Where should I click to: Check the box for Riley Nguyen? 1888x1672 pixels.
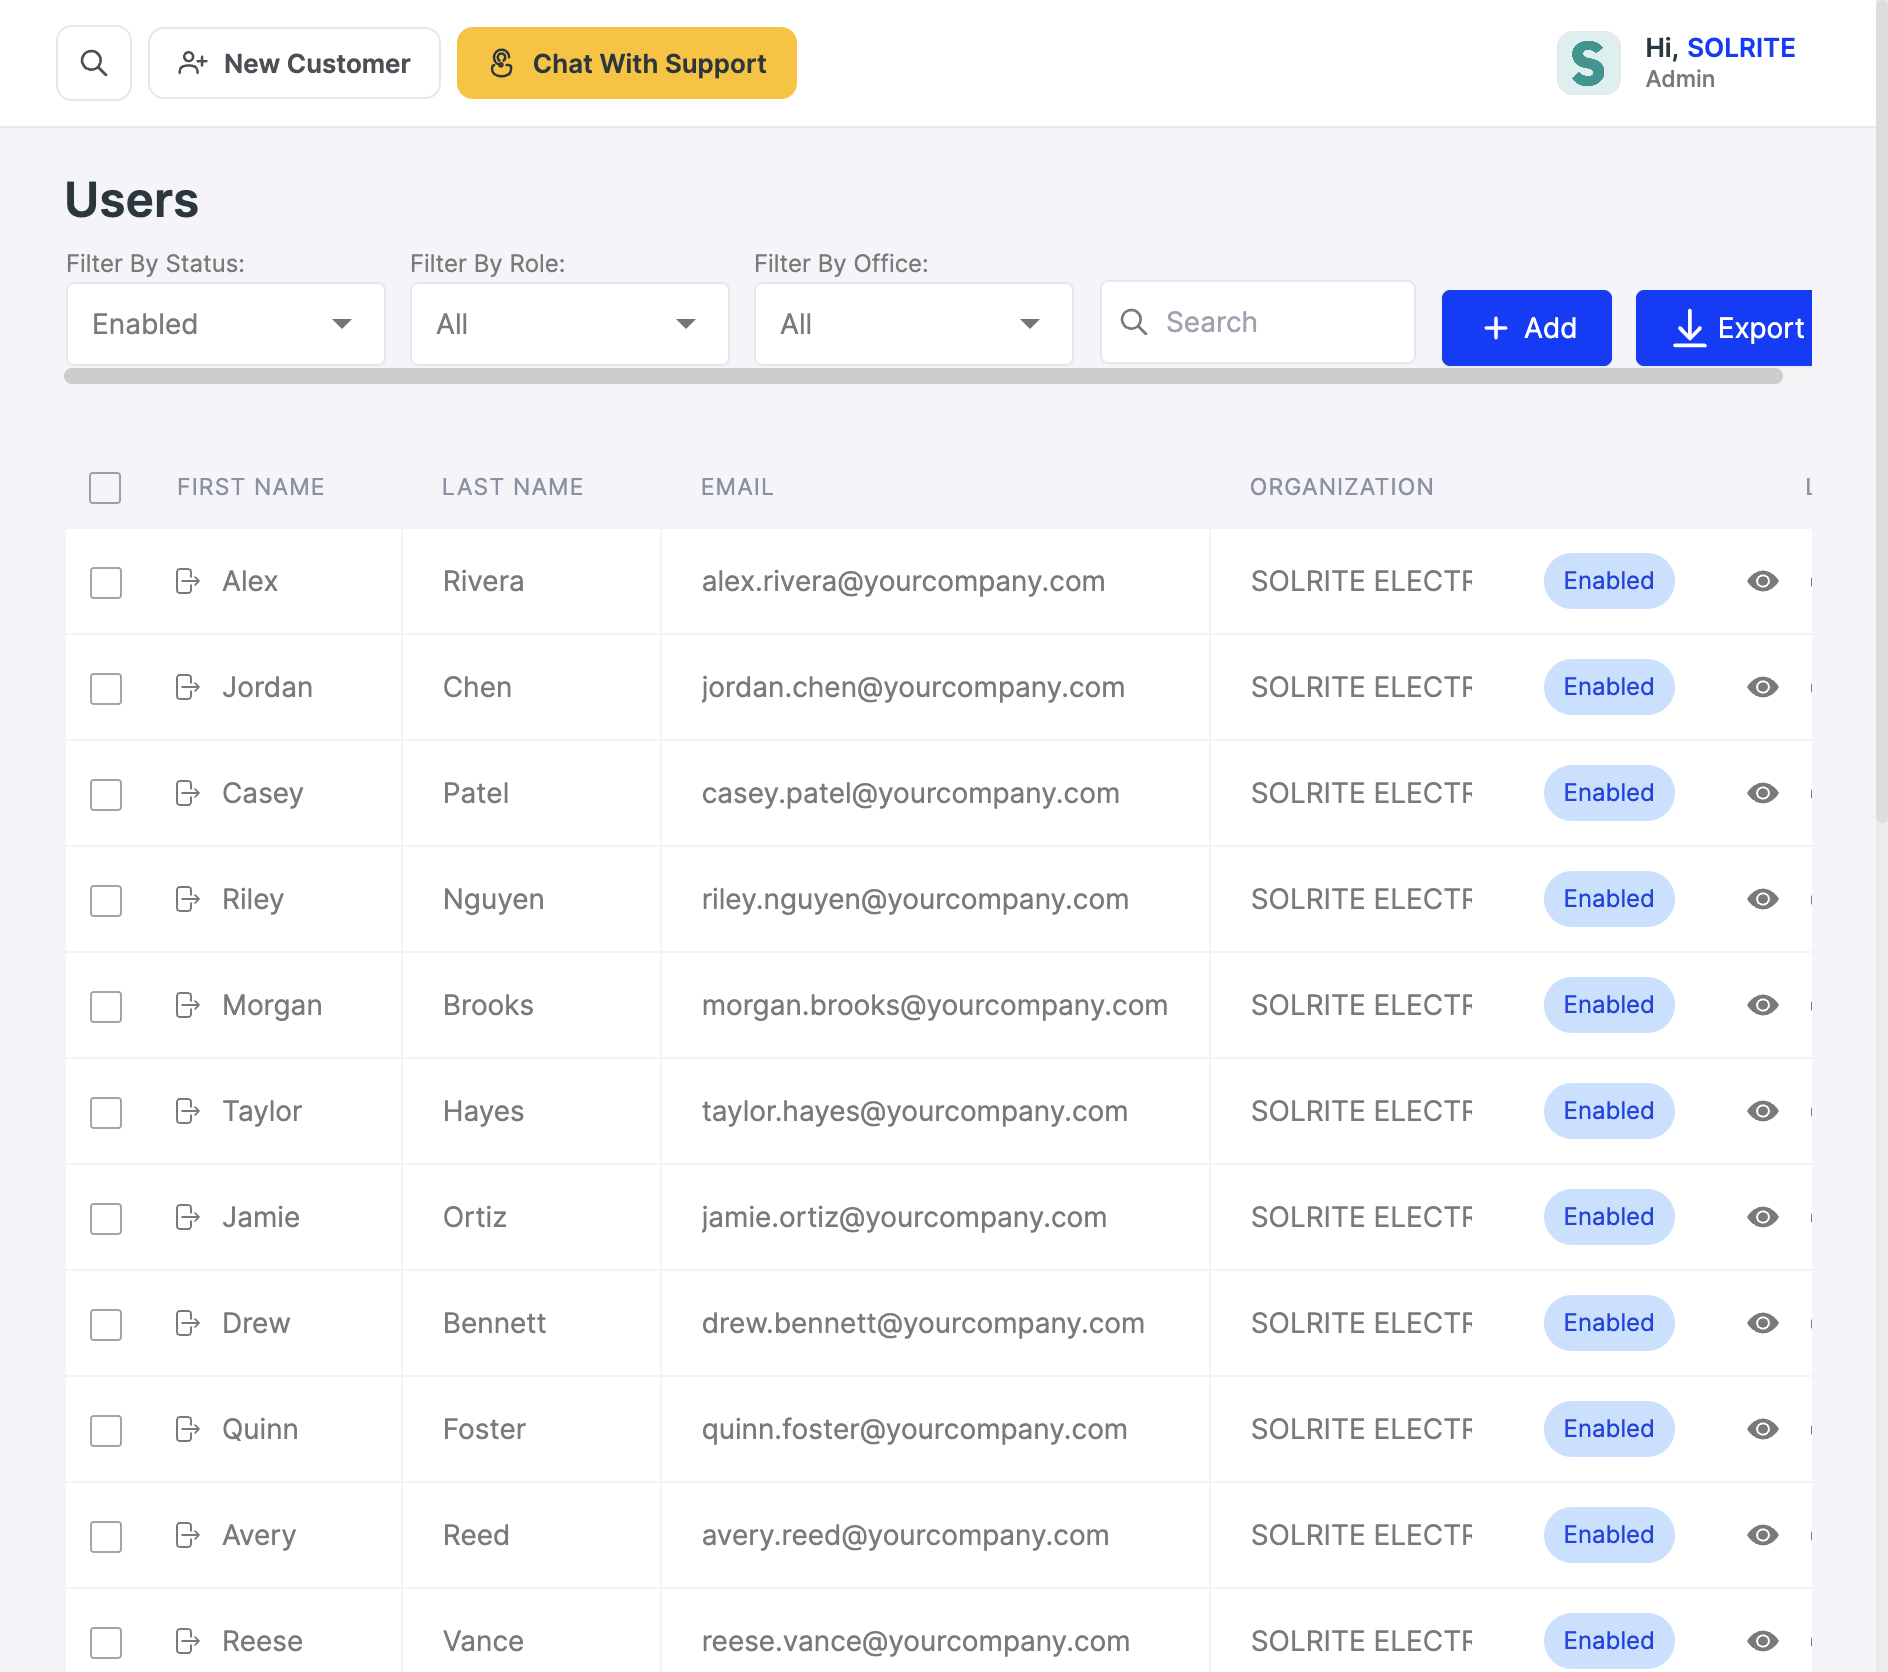(106, 901)
